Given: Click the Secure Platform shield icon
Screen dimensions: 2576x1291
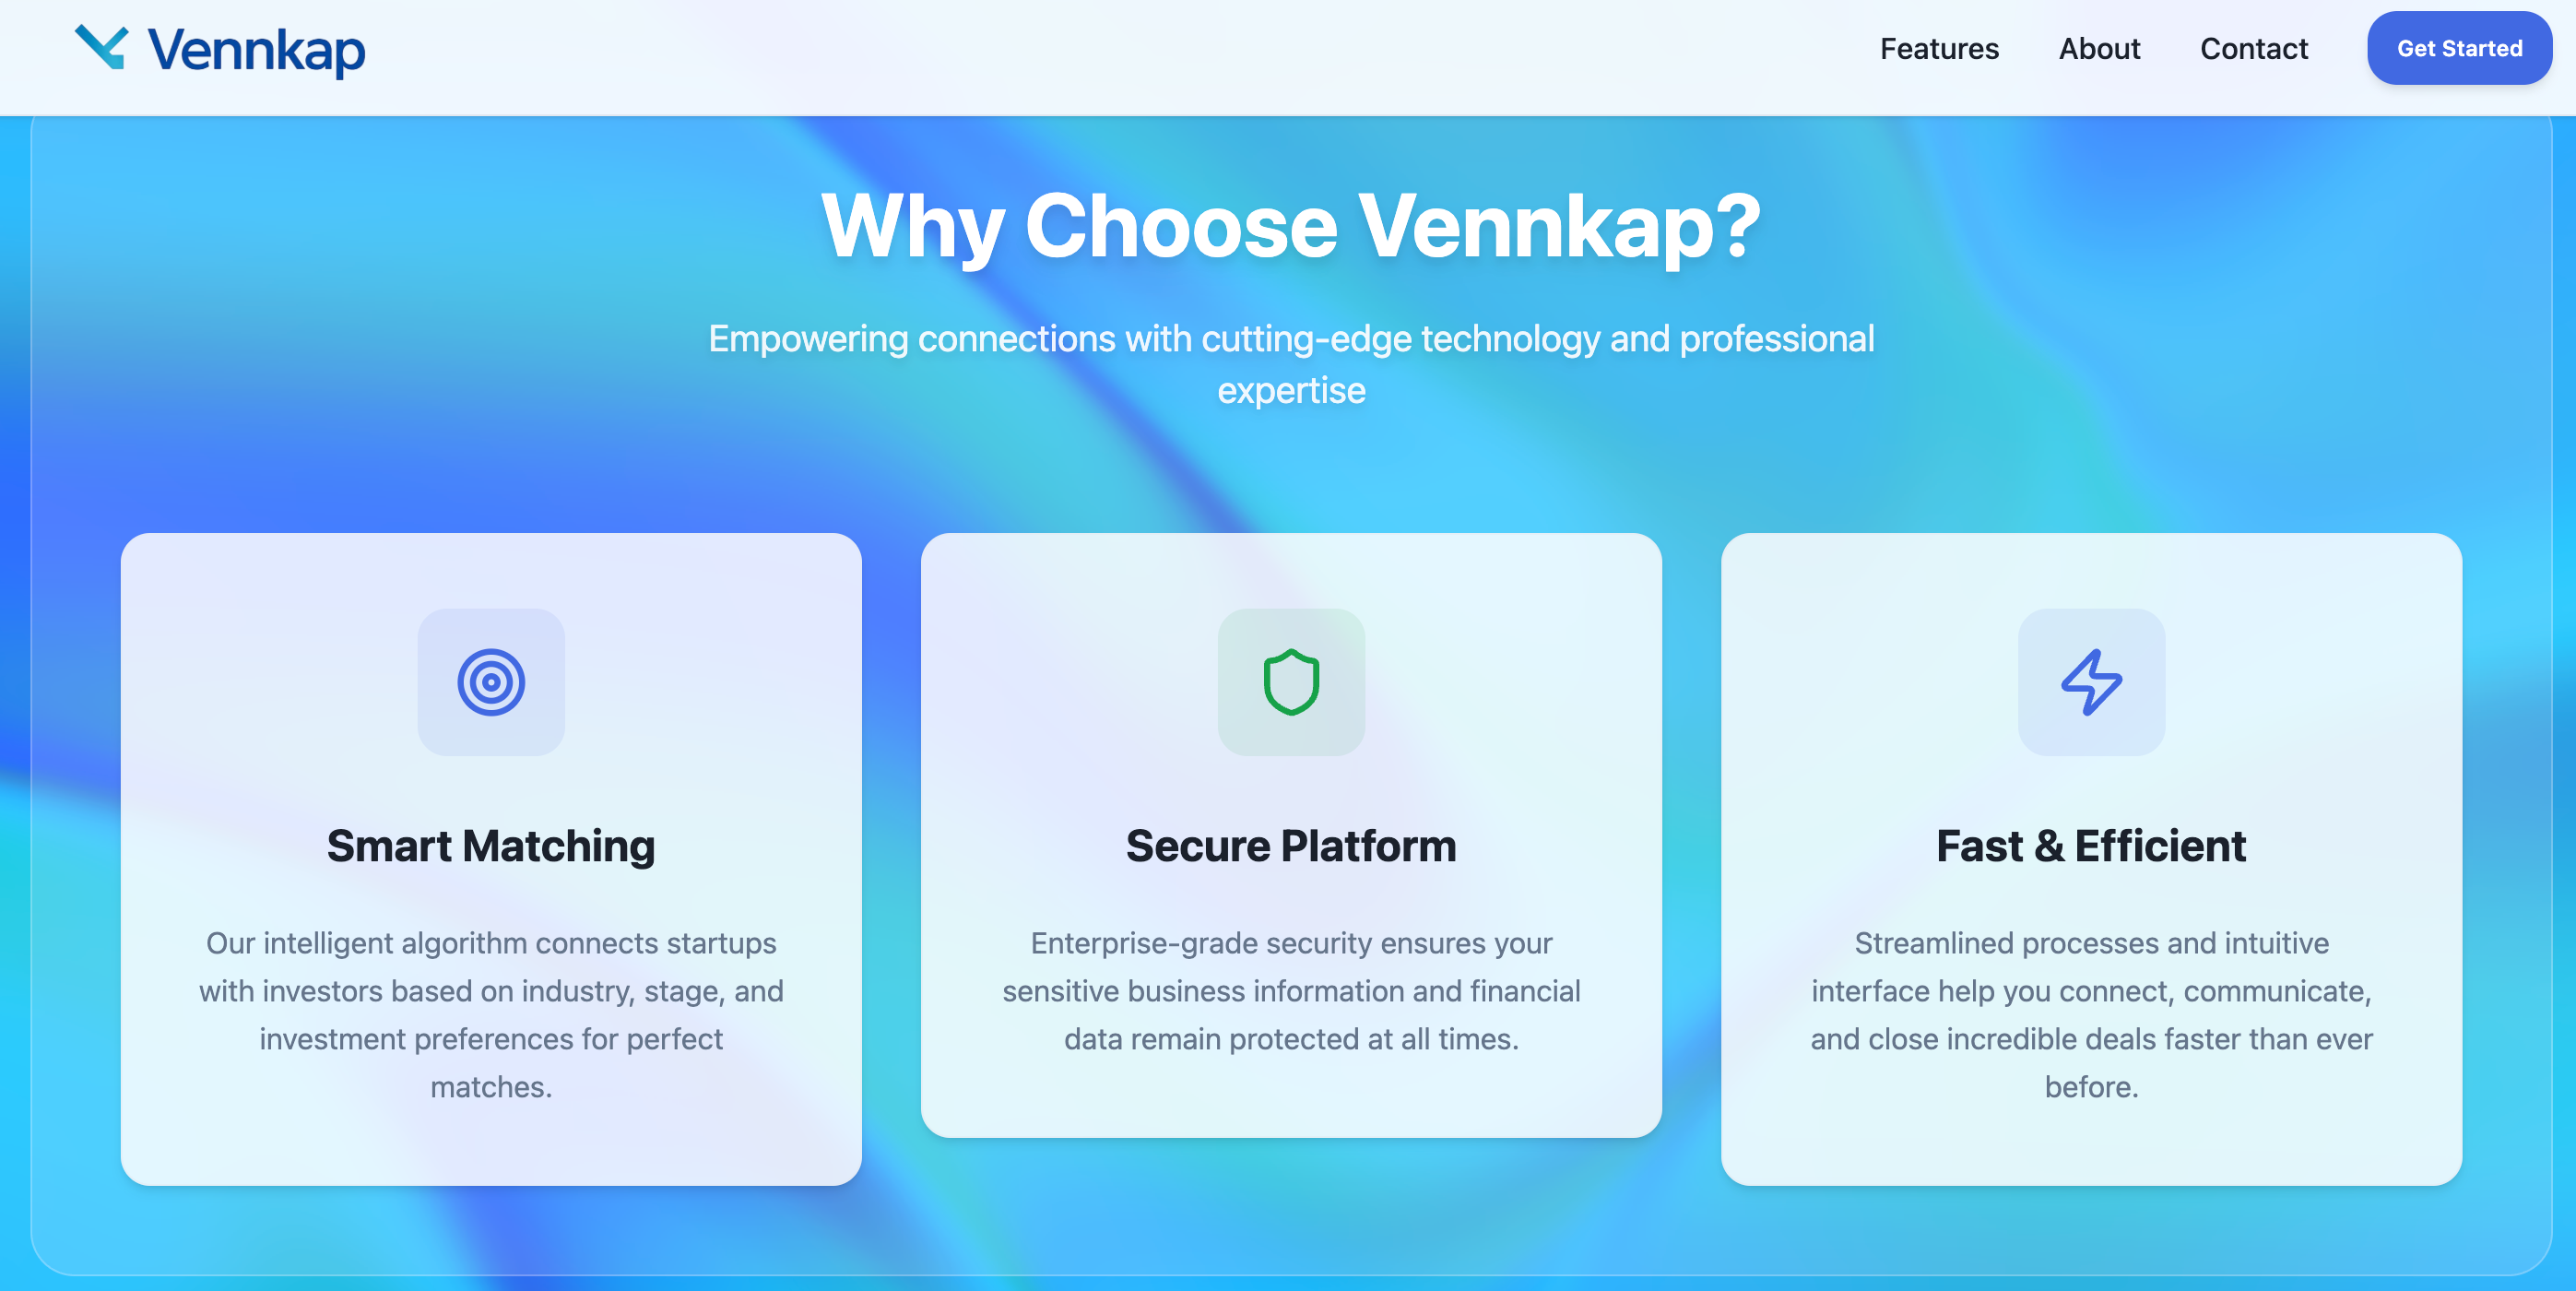Looking at the screenshot, I should click(1291, 682).
